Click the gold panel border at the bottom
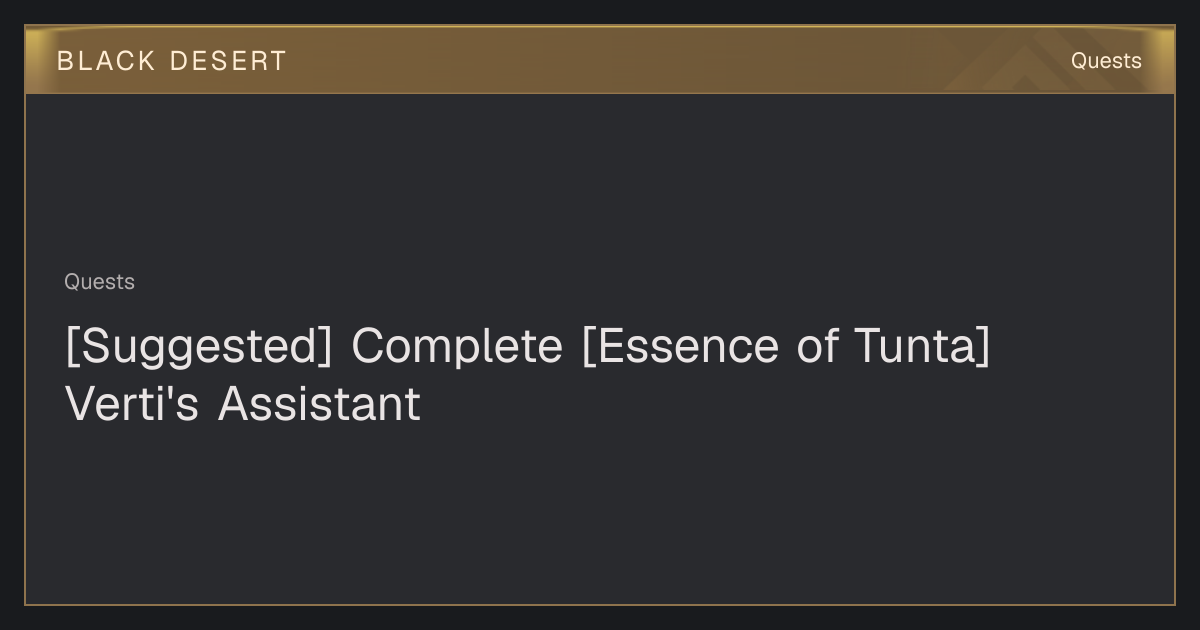 click(600, 604)
